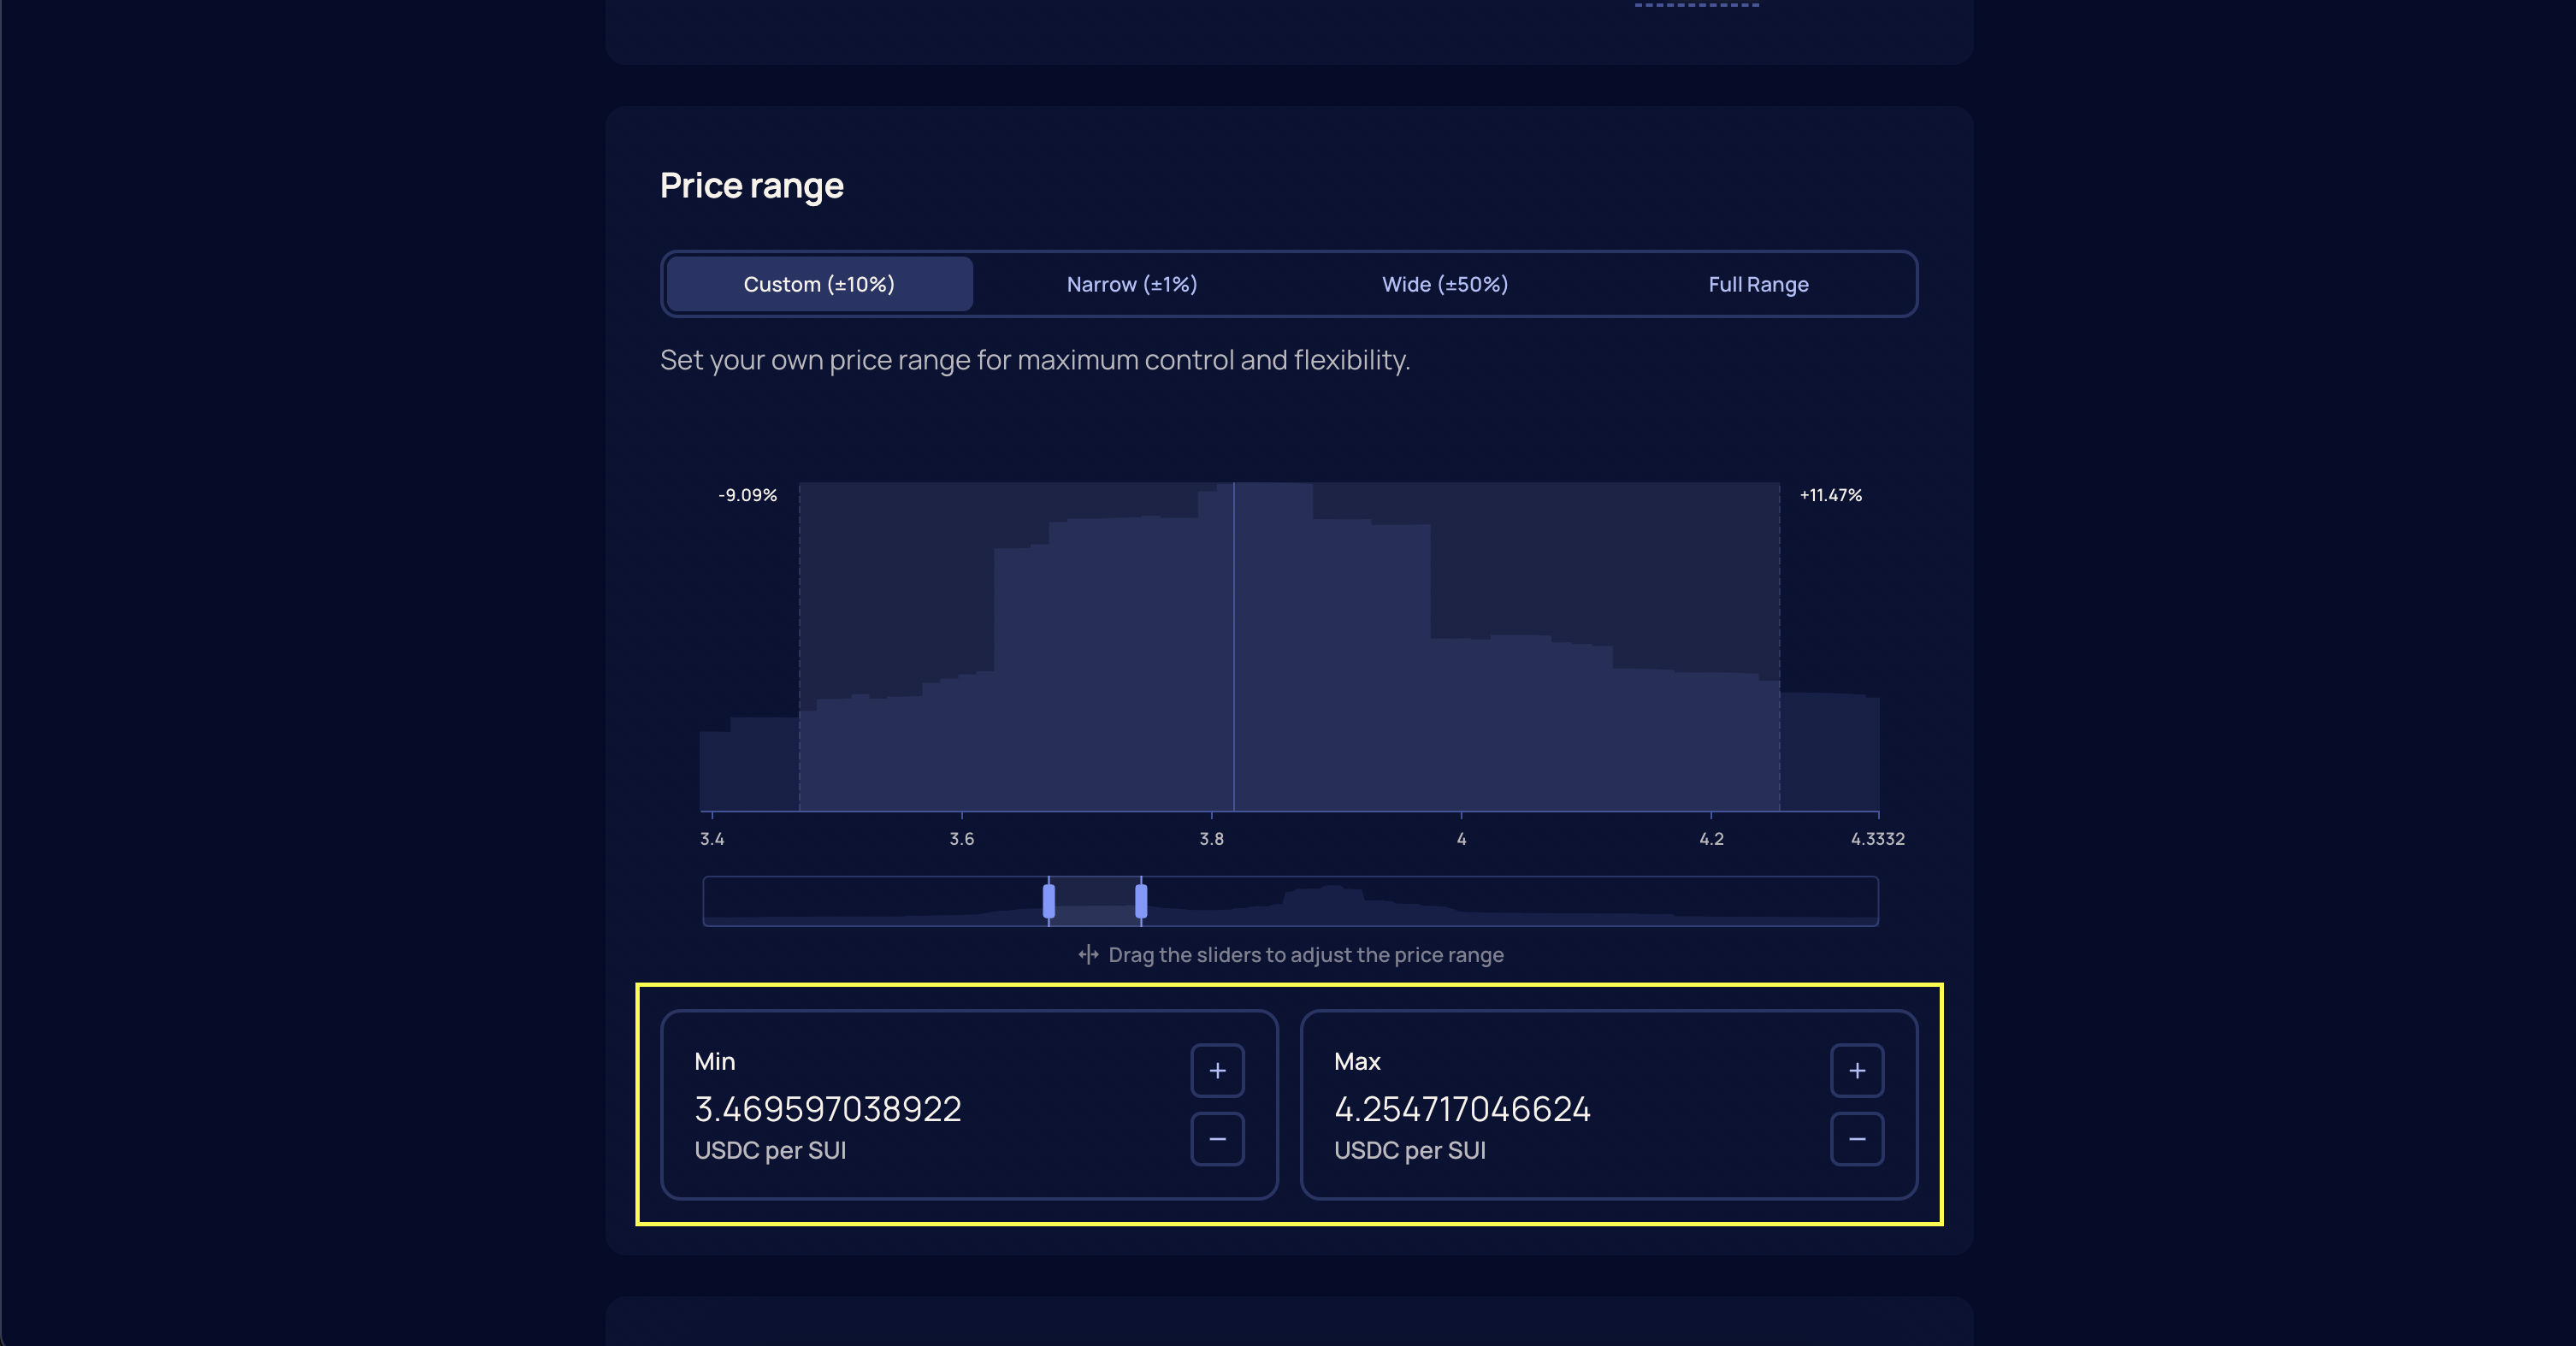Click the 3.8 tick label on price axis
This screenshot has width=2576, height=1346.
(x=1211, y=839)
